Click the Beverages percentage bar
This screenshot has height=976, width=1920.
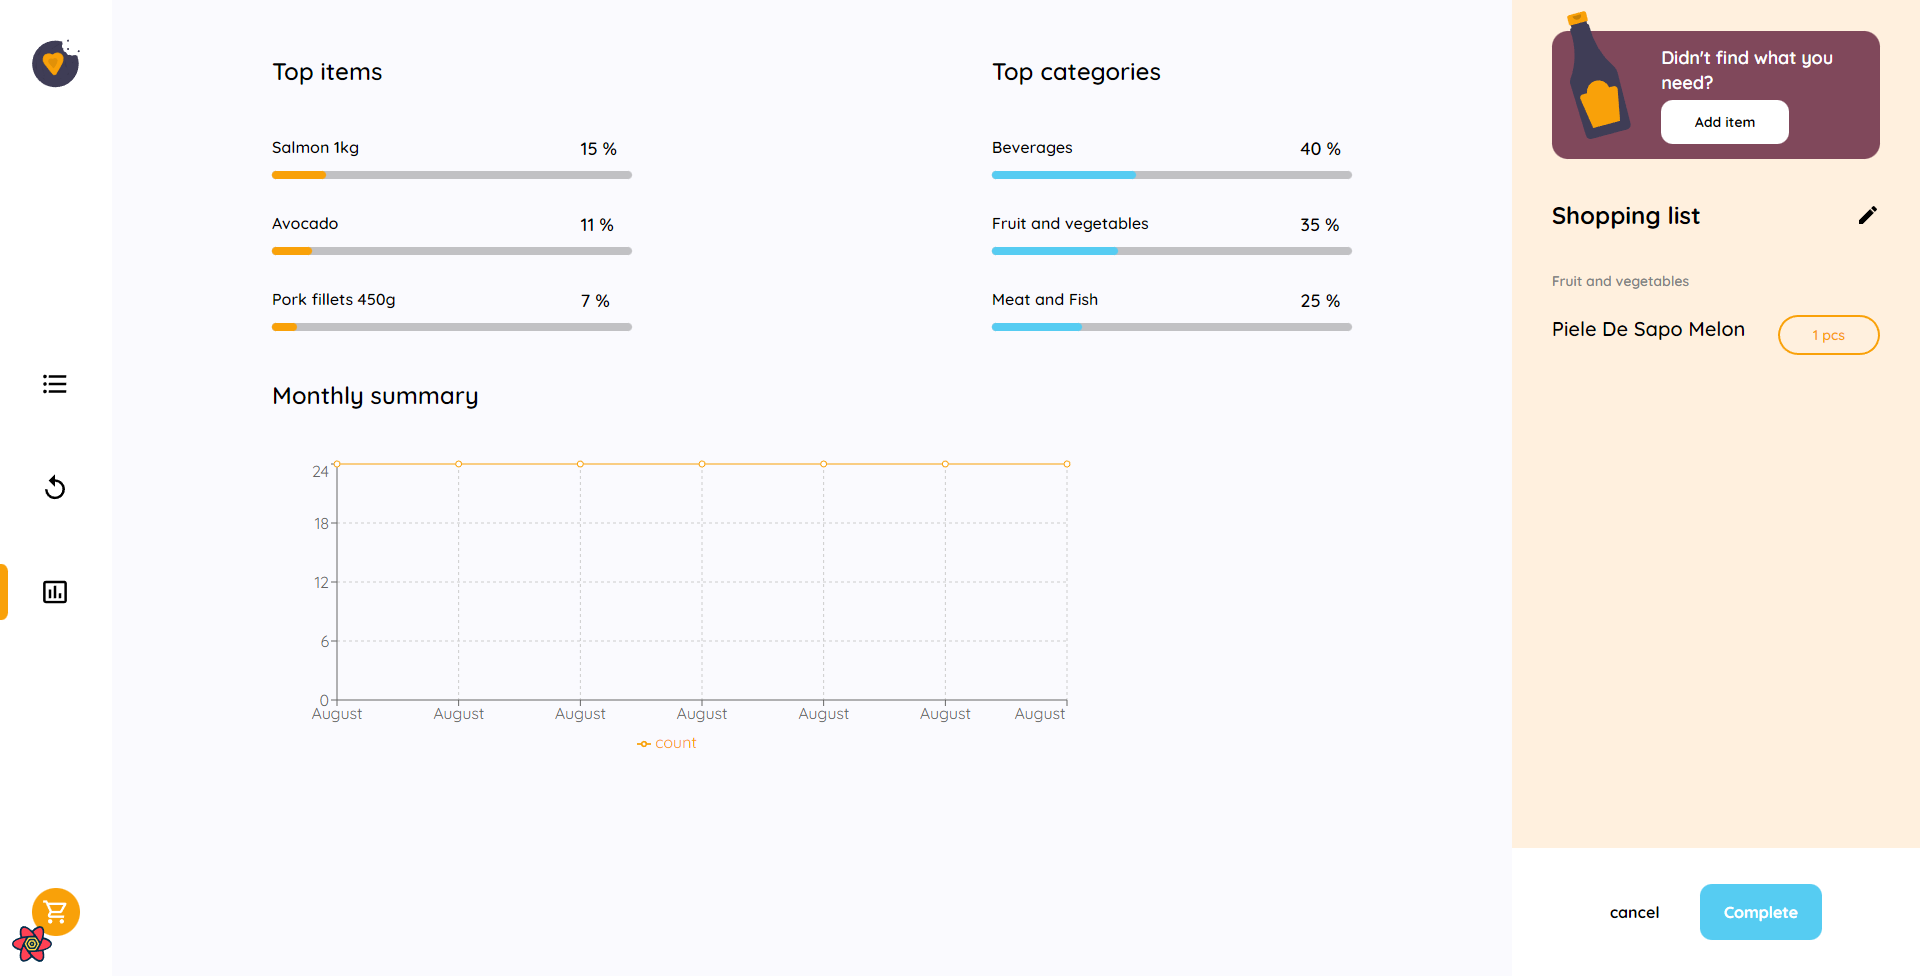(1172, 175)
